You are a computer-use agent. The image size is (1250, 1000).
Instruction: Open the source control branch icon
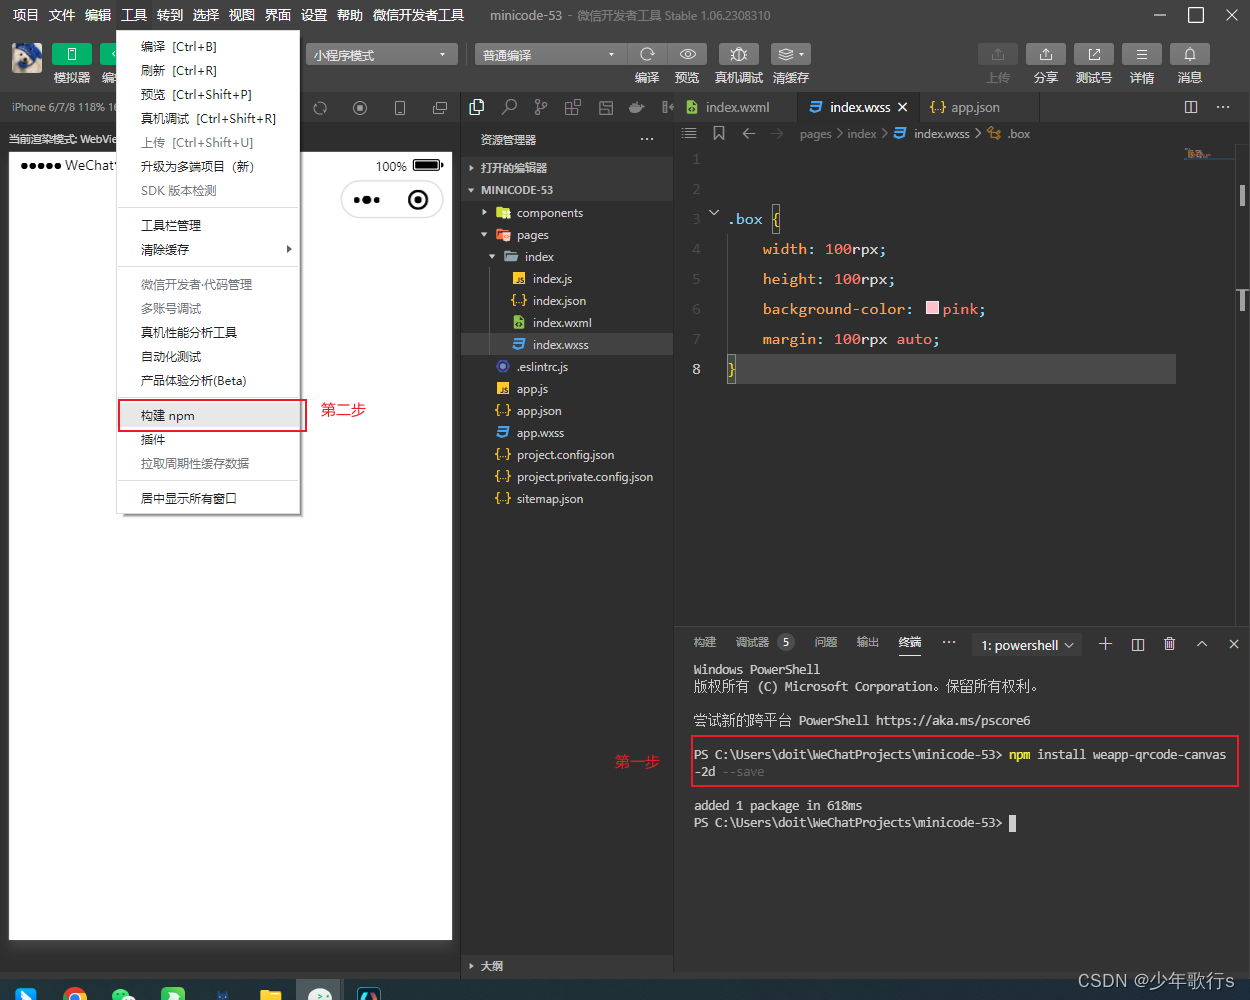click(541, 107)
